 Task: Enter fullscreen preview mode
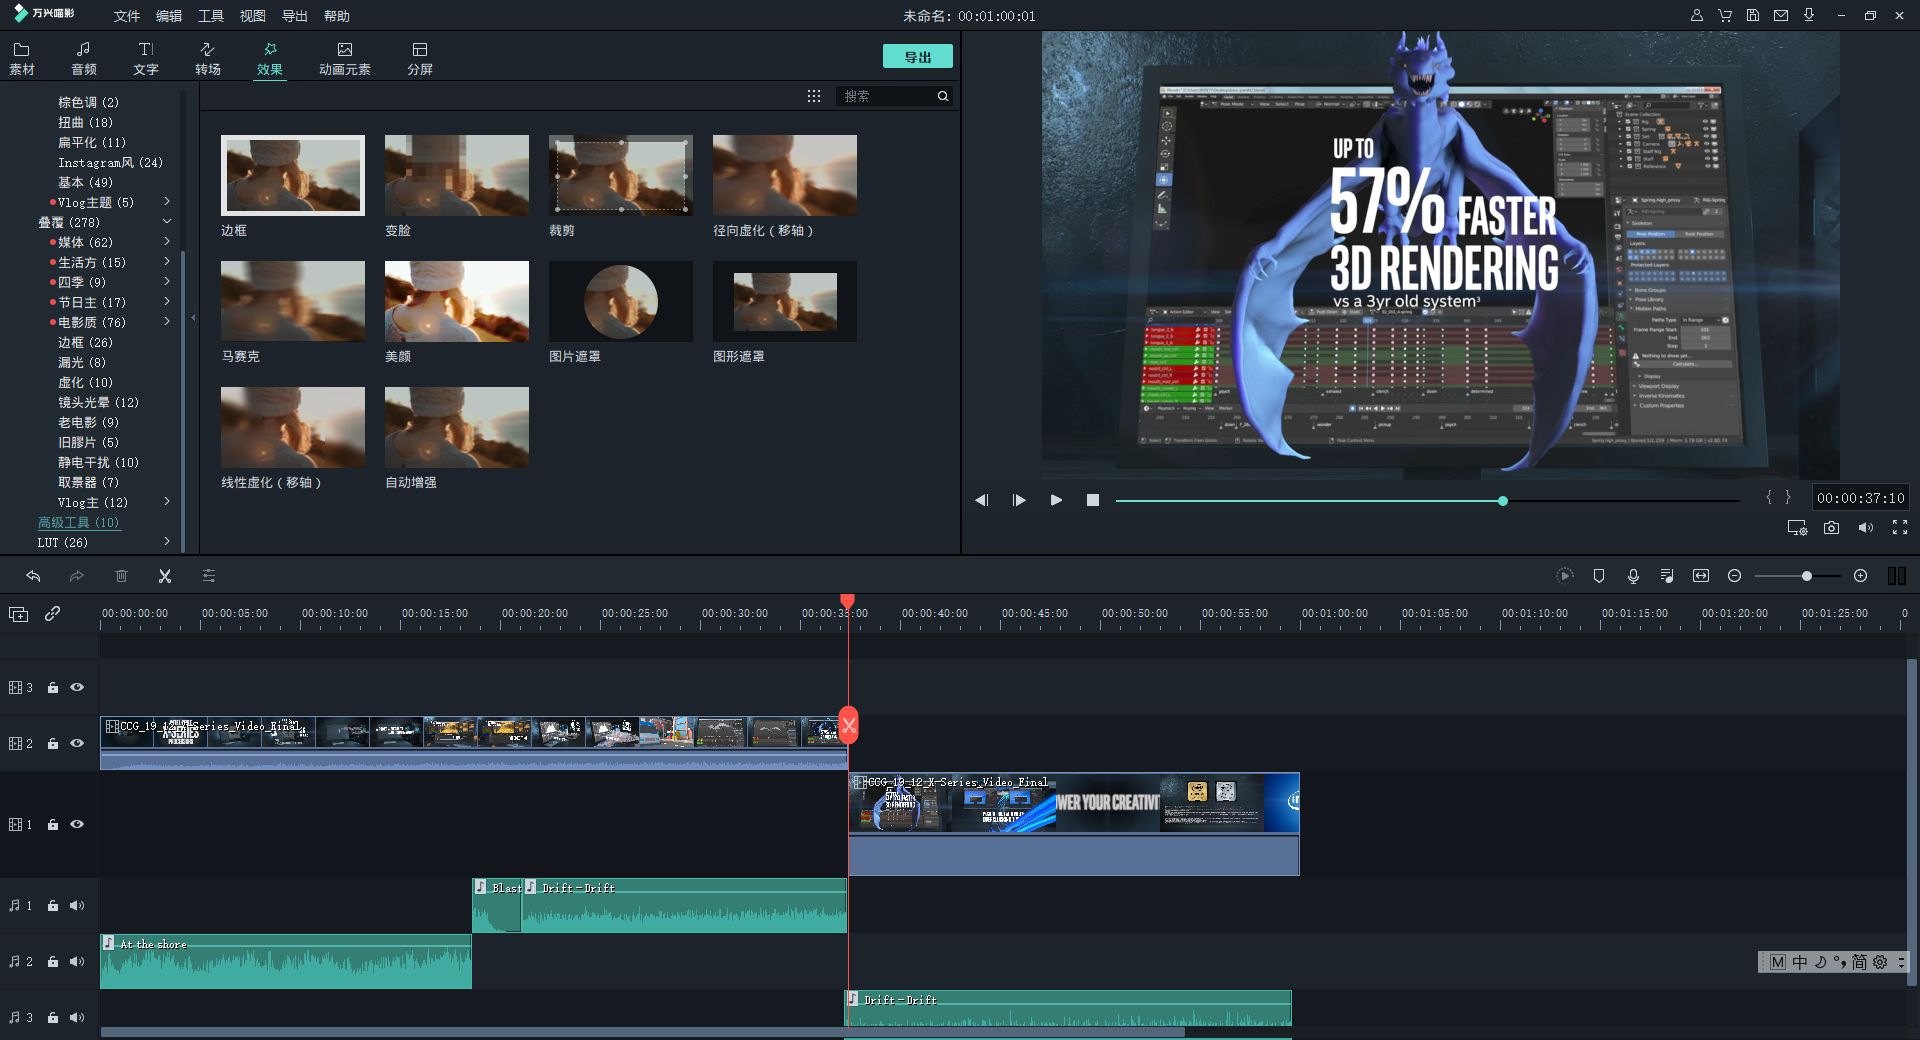1900,528
